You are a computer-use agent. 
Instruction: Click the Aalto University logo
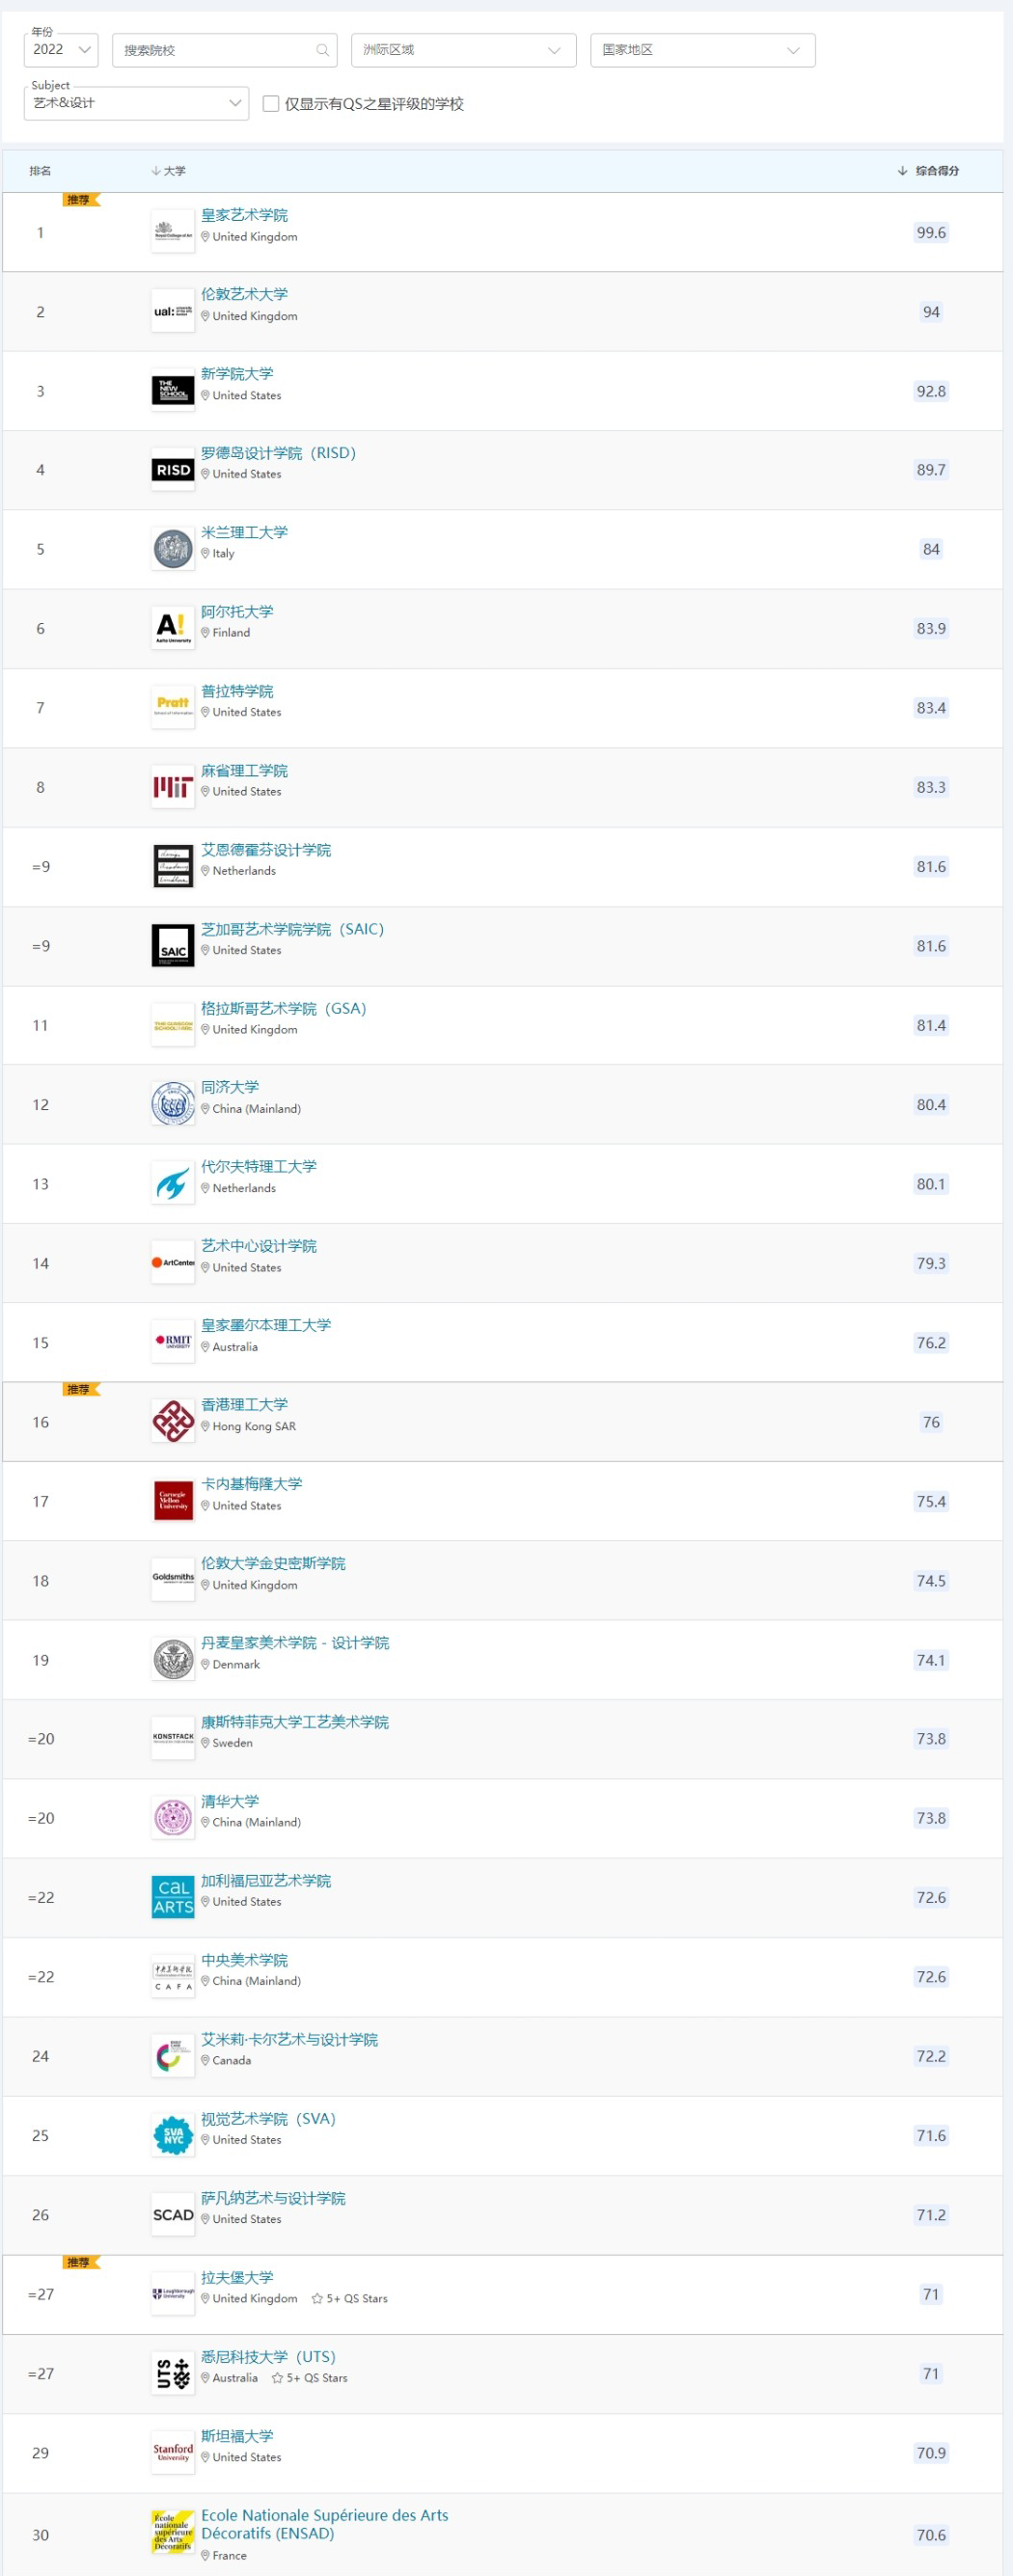173,628
